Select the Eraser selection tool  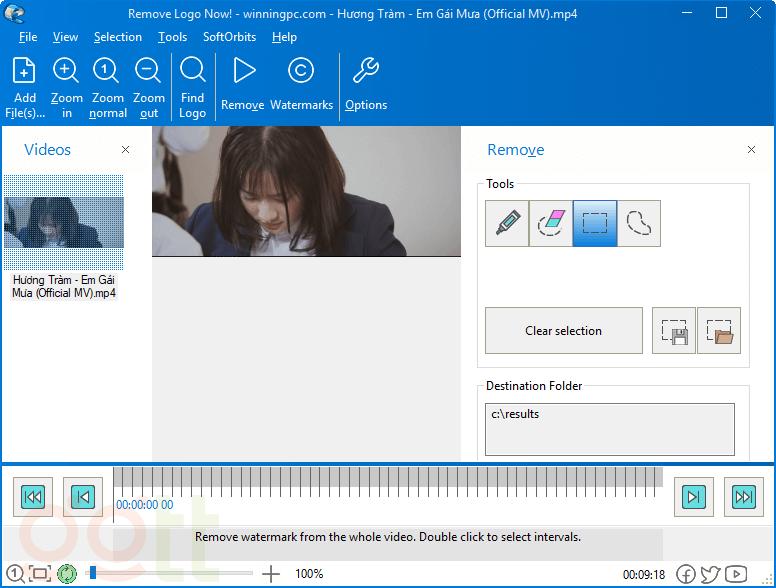[550, 223]
